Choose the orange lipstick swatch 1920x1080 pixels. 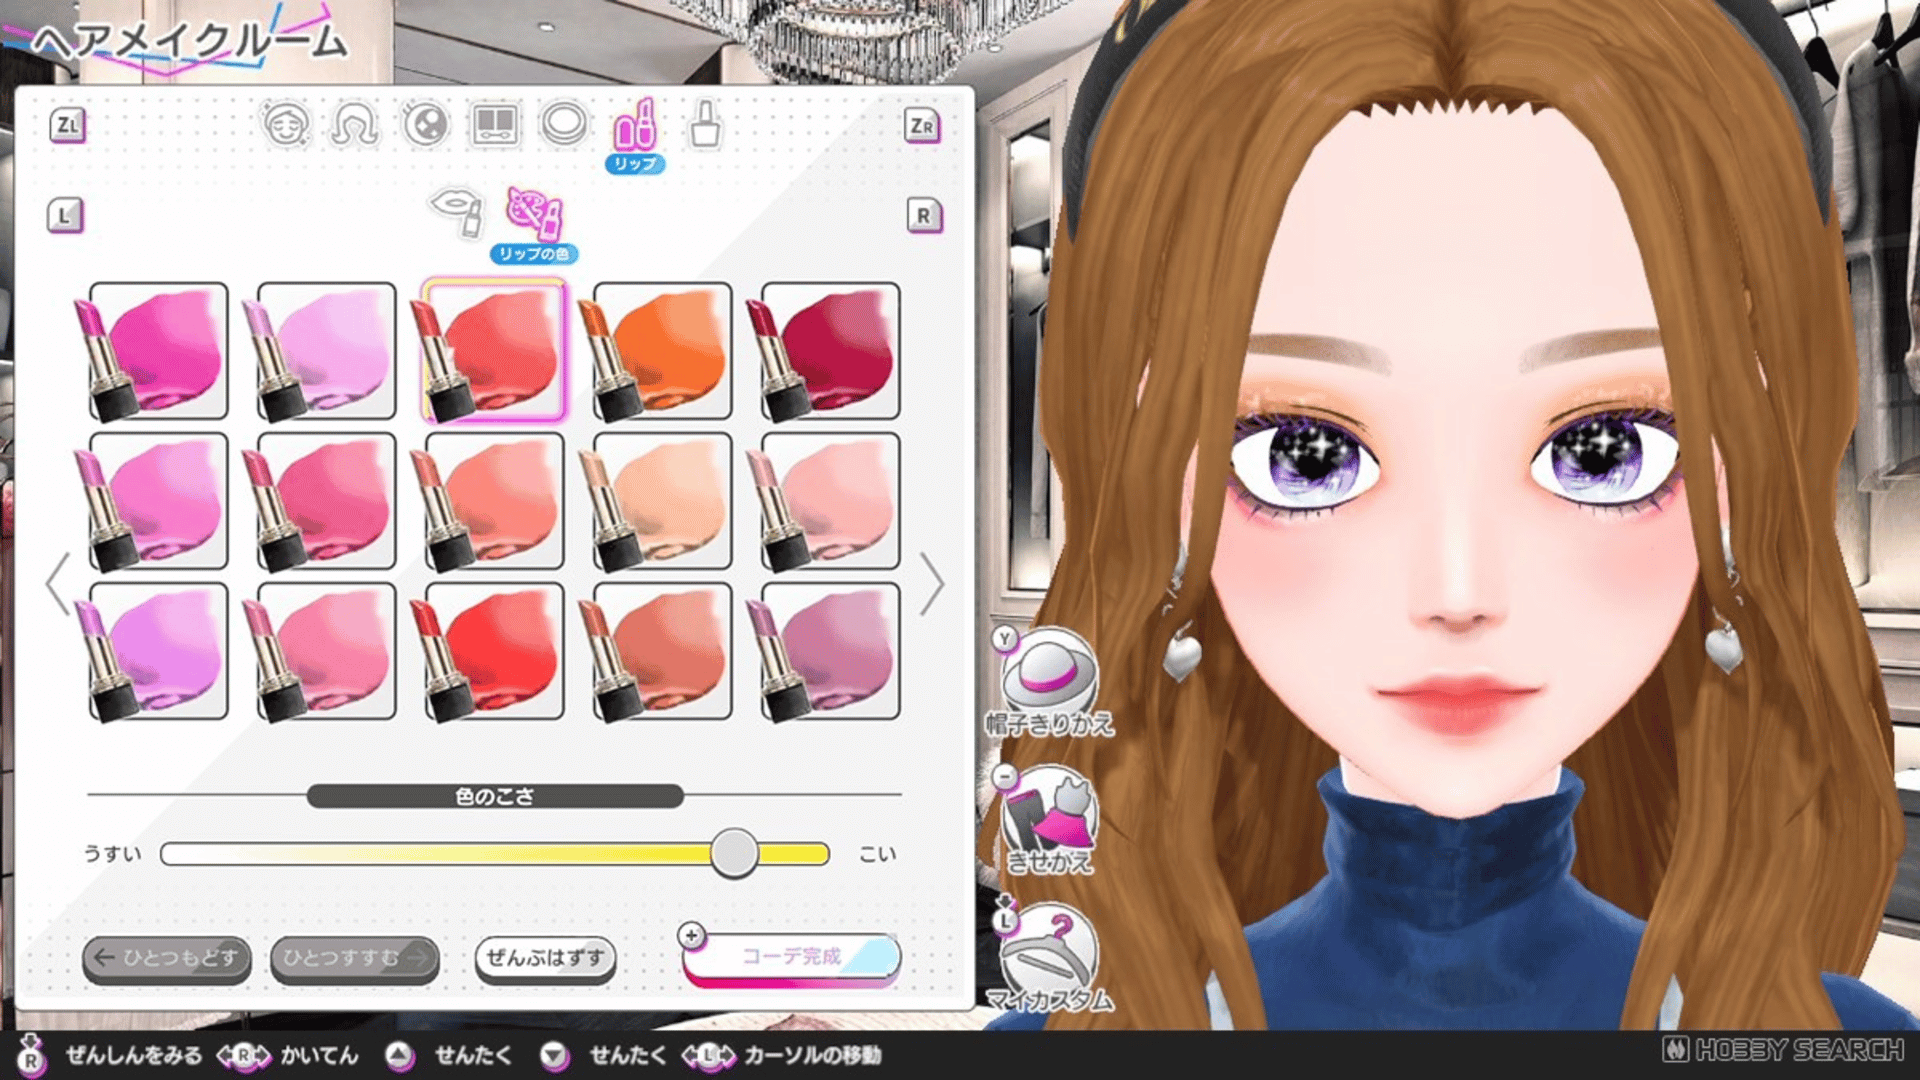(x=663, y=351)
